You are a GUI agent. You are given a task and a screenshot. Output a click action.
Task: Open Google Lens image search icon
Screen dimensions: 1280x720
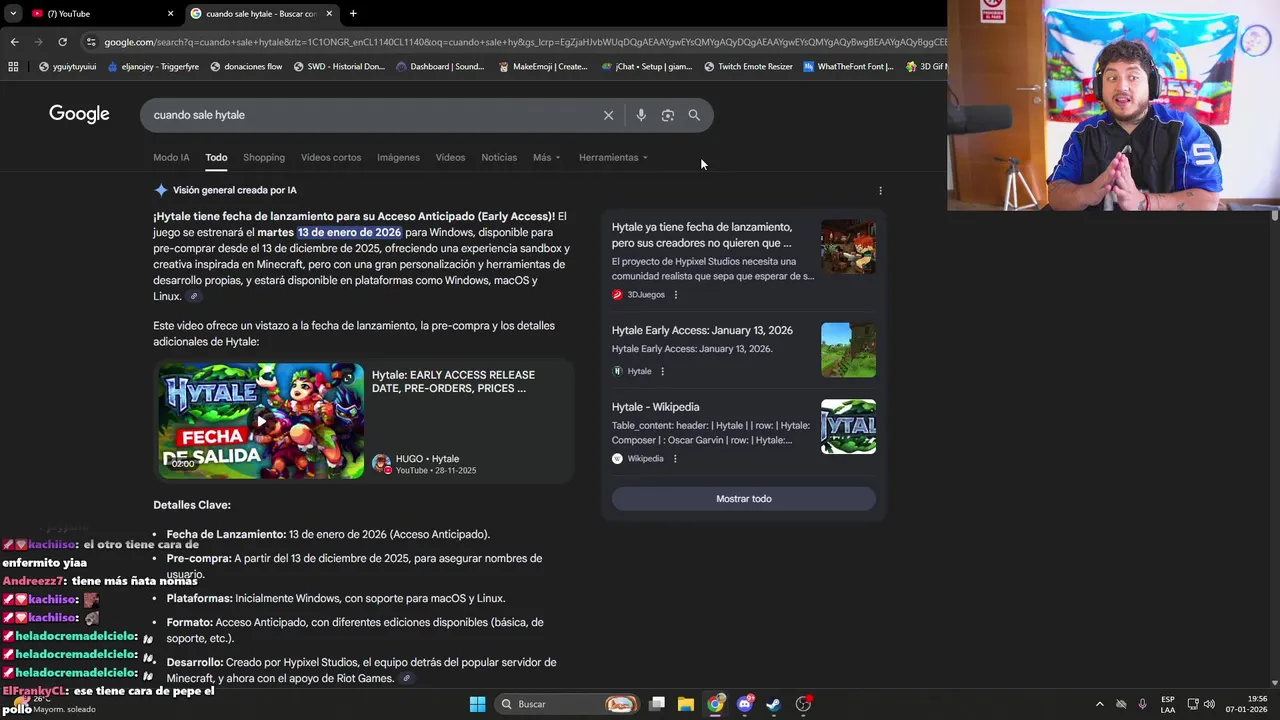pyautogui.click(x=668, y=115)
